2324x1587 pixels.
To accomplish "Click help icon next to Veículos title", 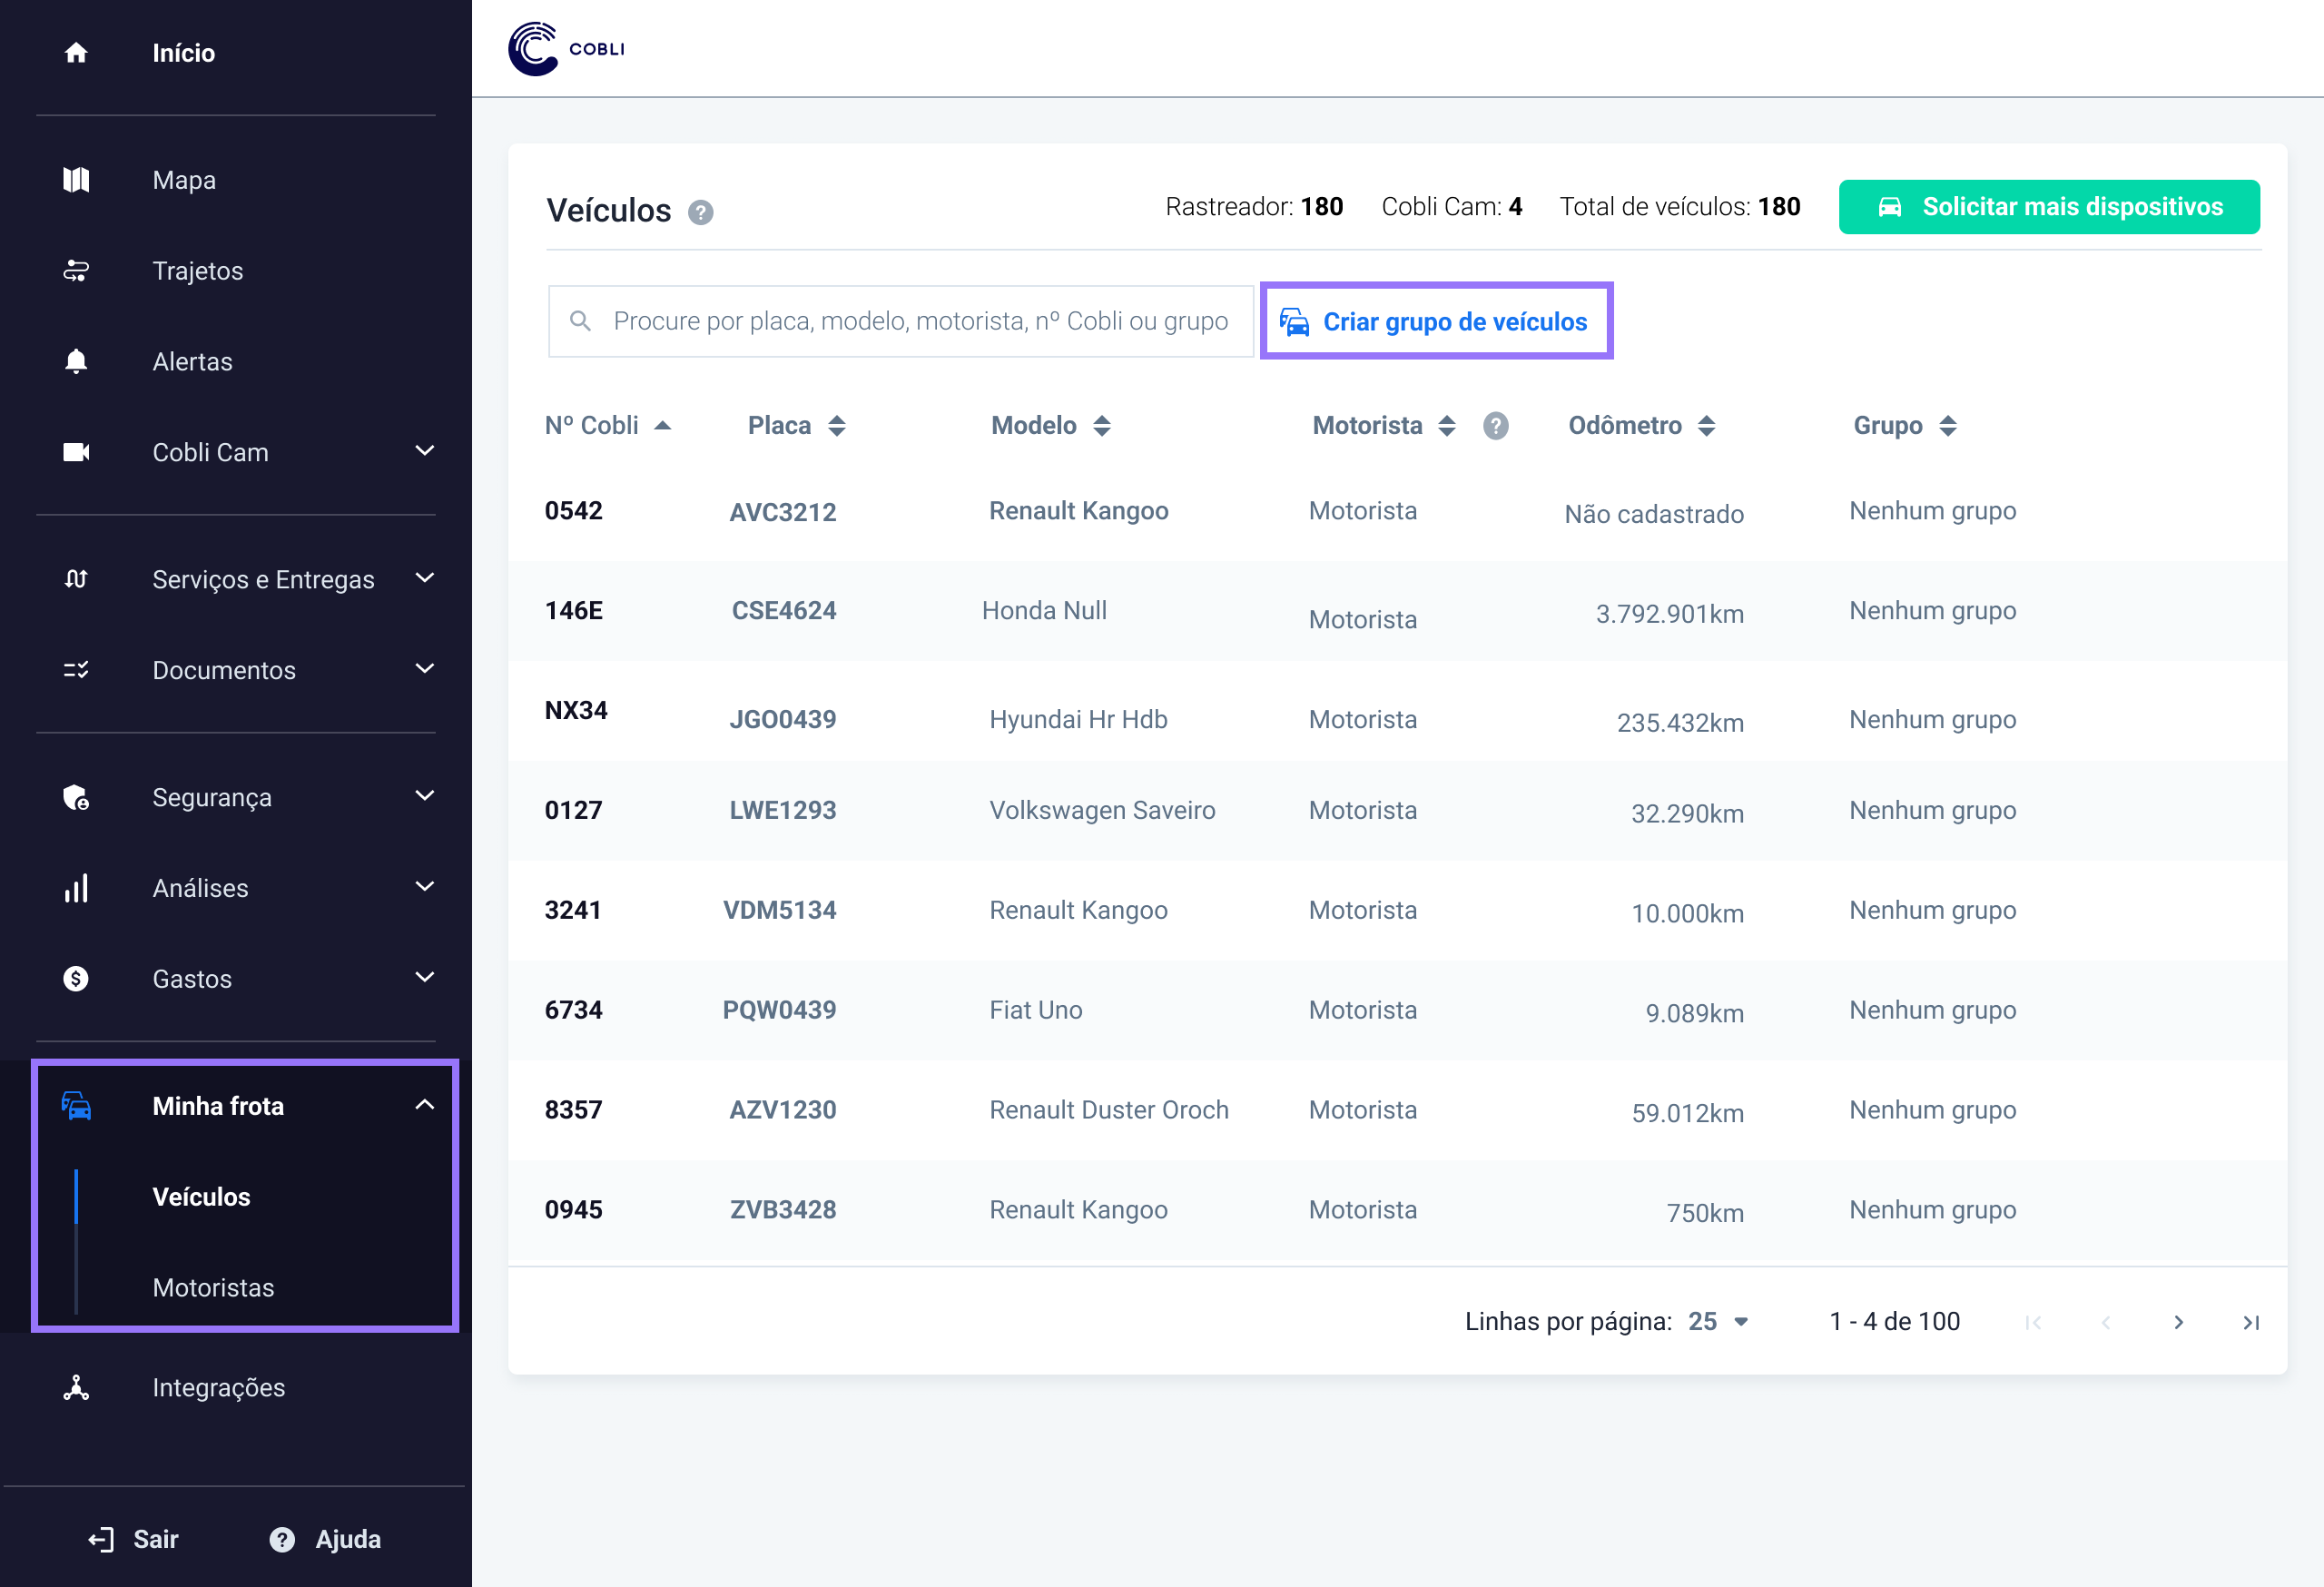I will 700,212.
